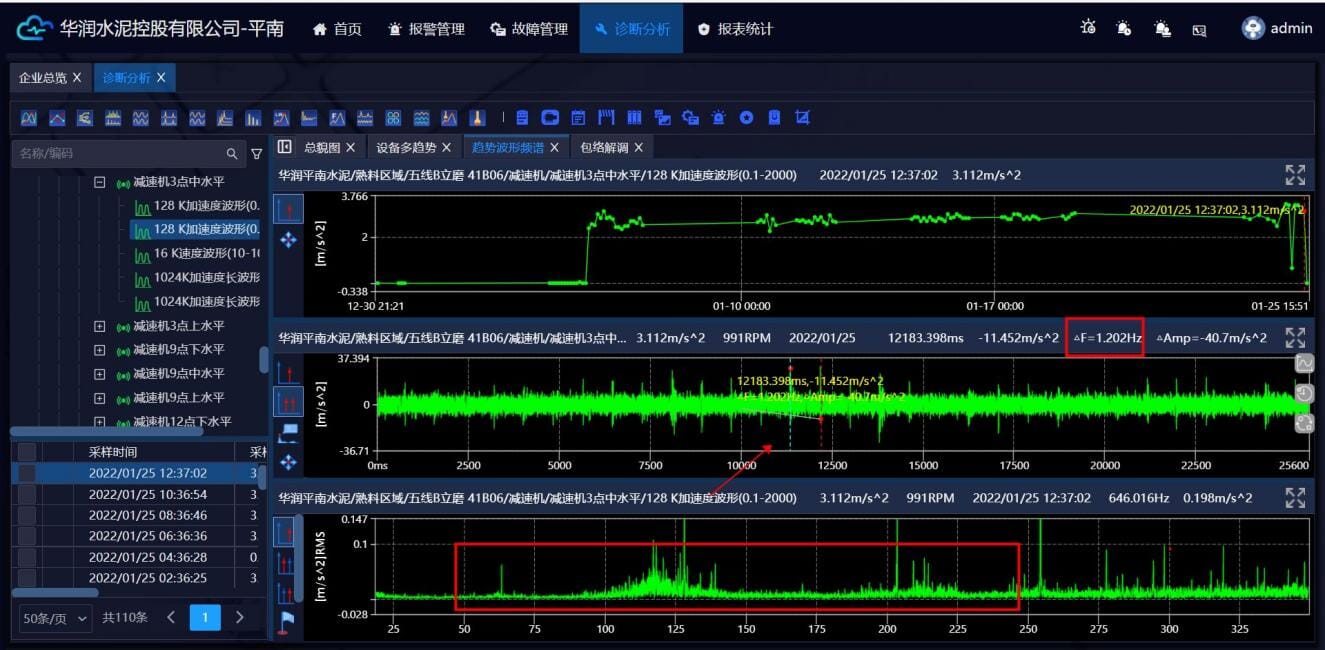The width and height of the screenshot is (1325, 650).
Task: Click the first waveform chart icon in toolbar
Action: 29,118
